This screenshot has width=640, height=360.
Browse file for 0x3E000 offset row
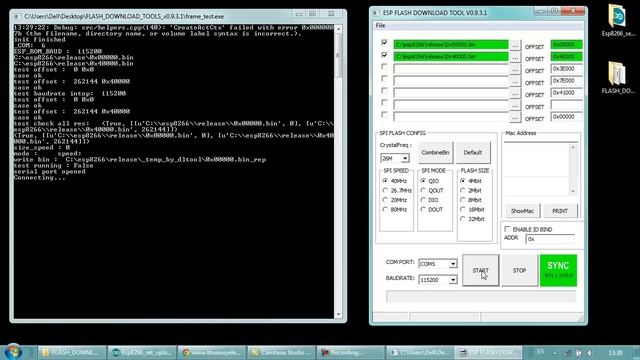pos(515,70)
